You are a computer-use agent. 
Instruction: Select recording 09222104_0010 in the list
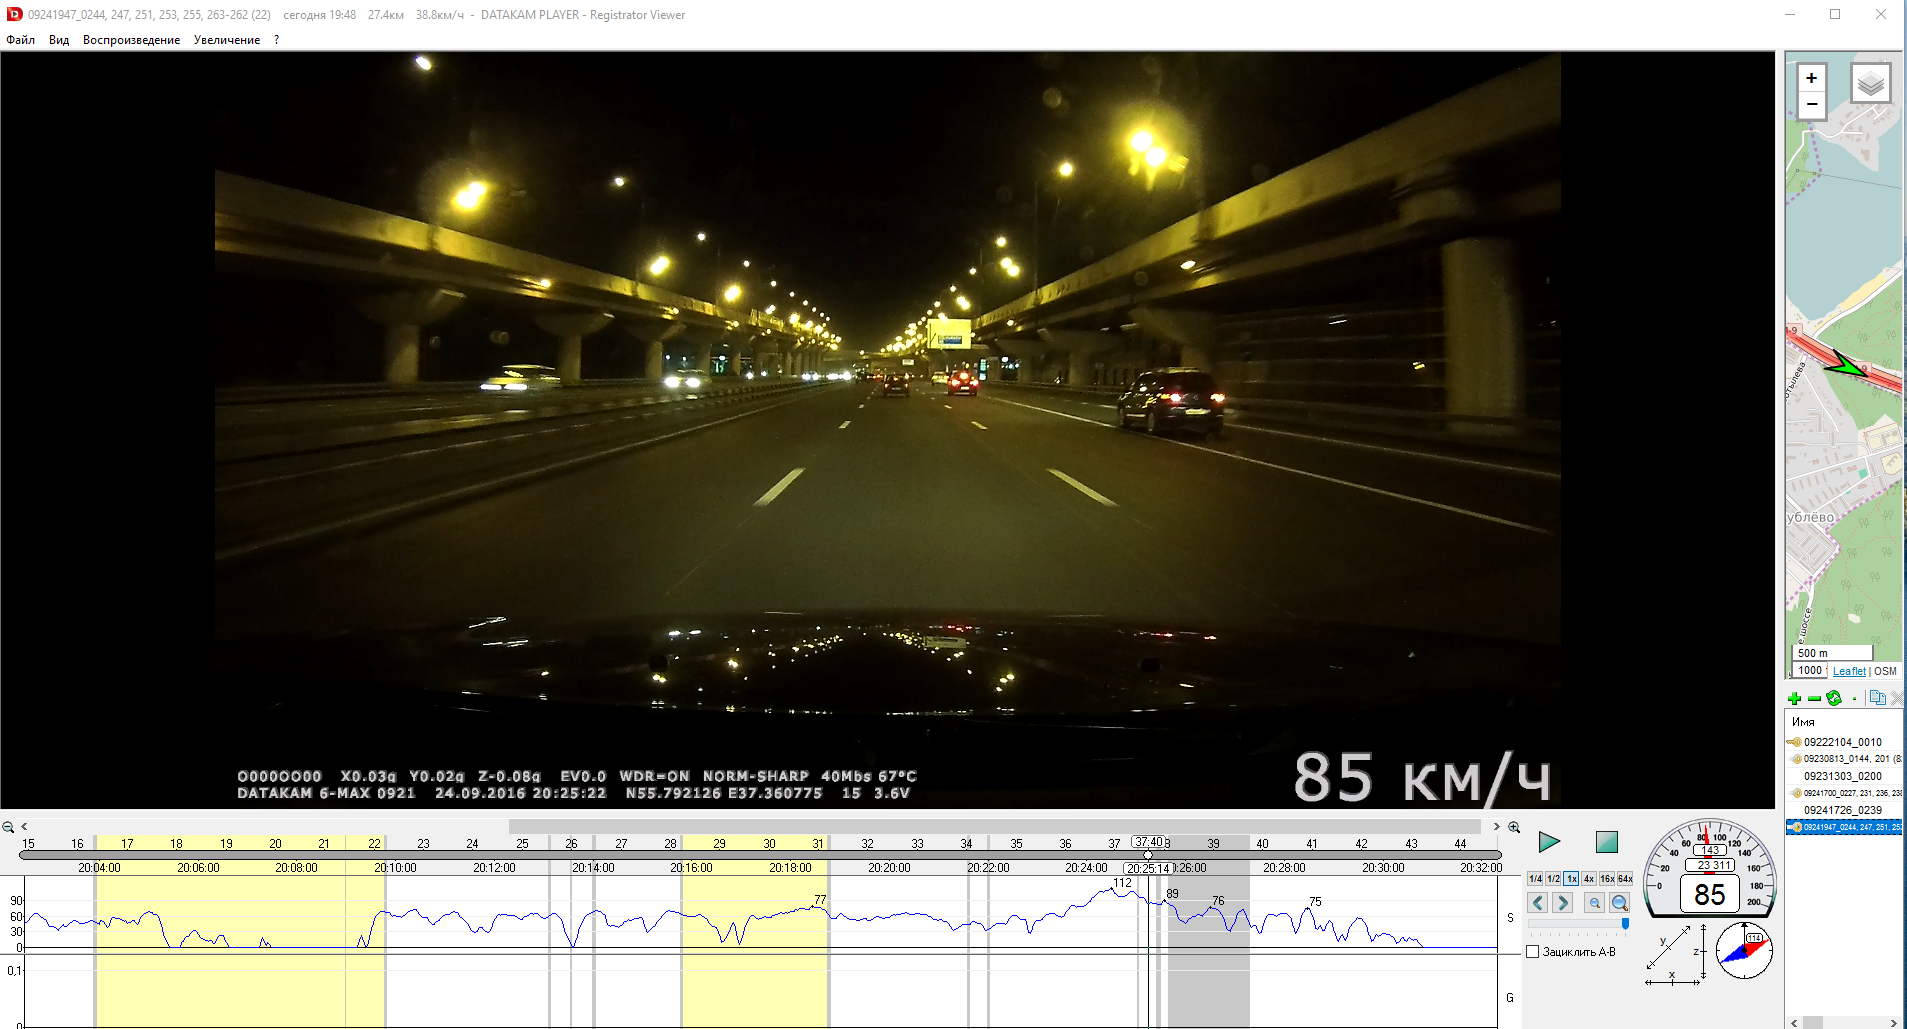click(1842, 742)
